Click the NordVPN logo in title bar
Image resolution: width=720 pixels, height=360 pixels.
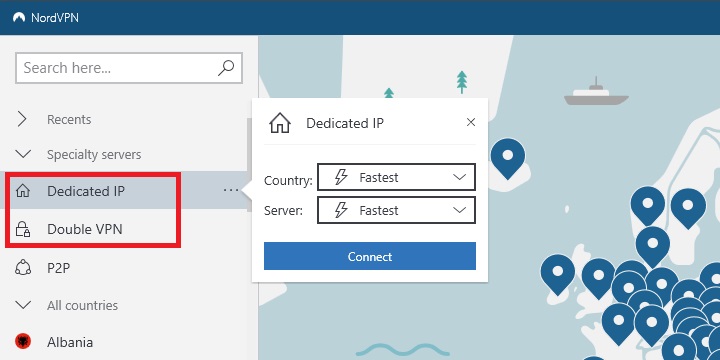pos(19,17)
